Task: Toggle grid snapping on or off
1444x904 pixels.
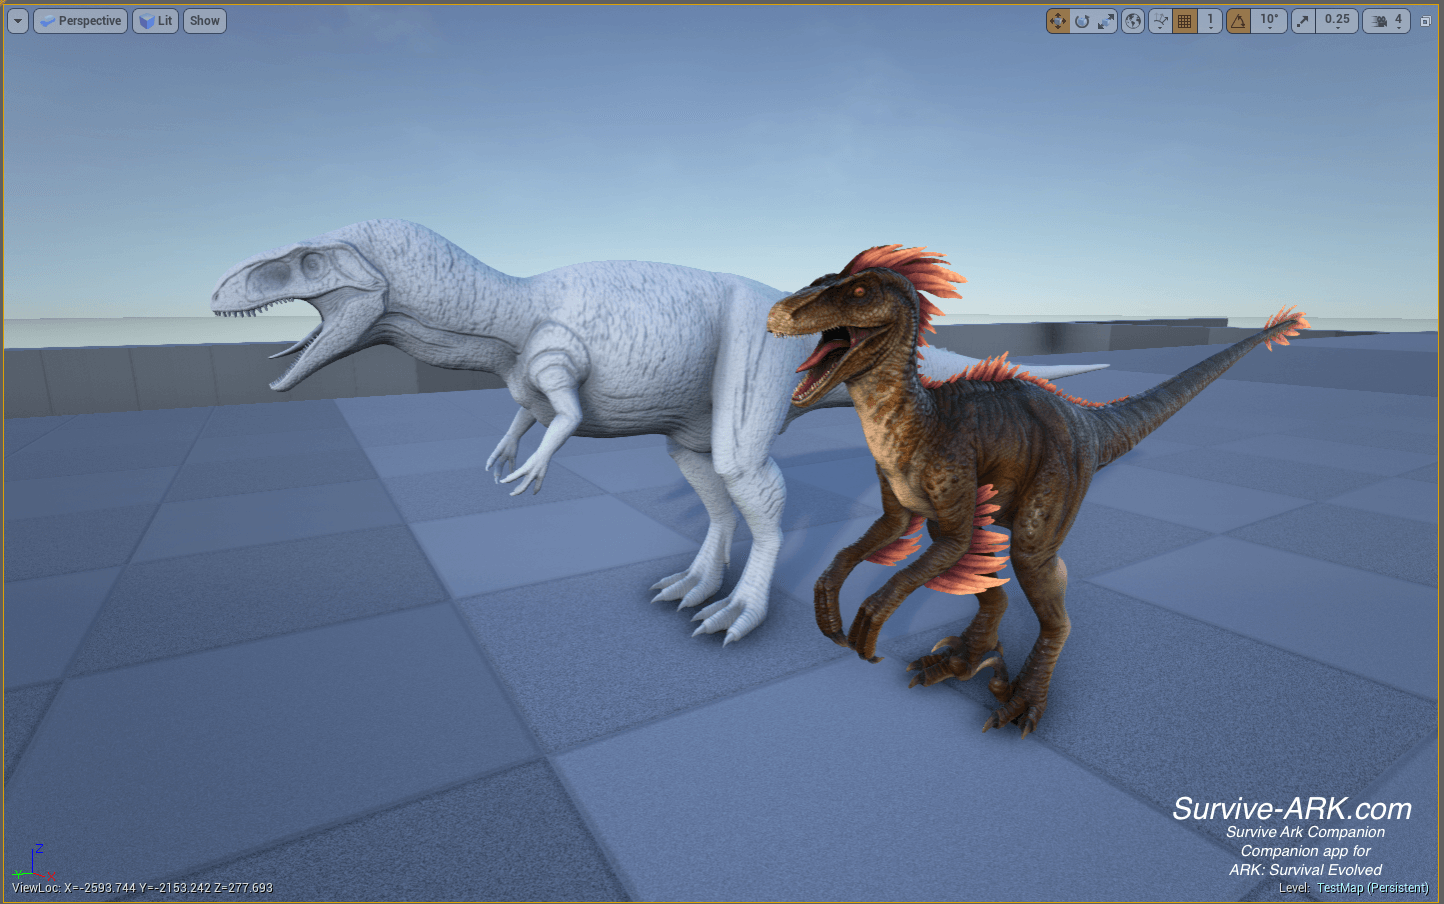Action: (1185, 21)
